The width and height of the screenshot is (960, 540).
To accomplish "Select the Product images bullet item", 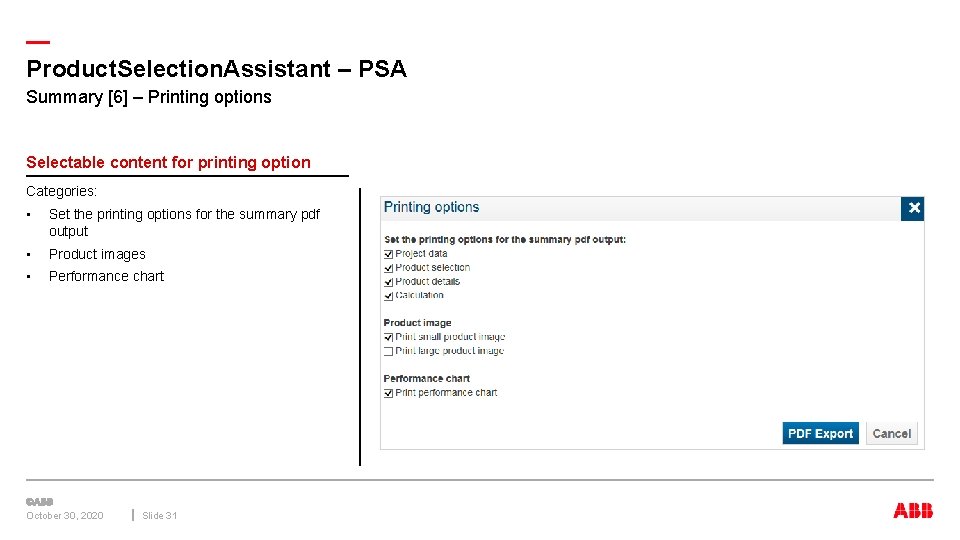I will click(97, 254).
